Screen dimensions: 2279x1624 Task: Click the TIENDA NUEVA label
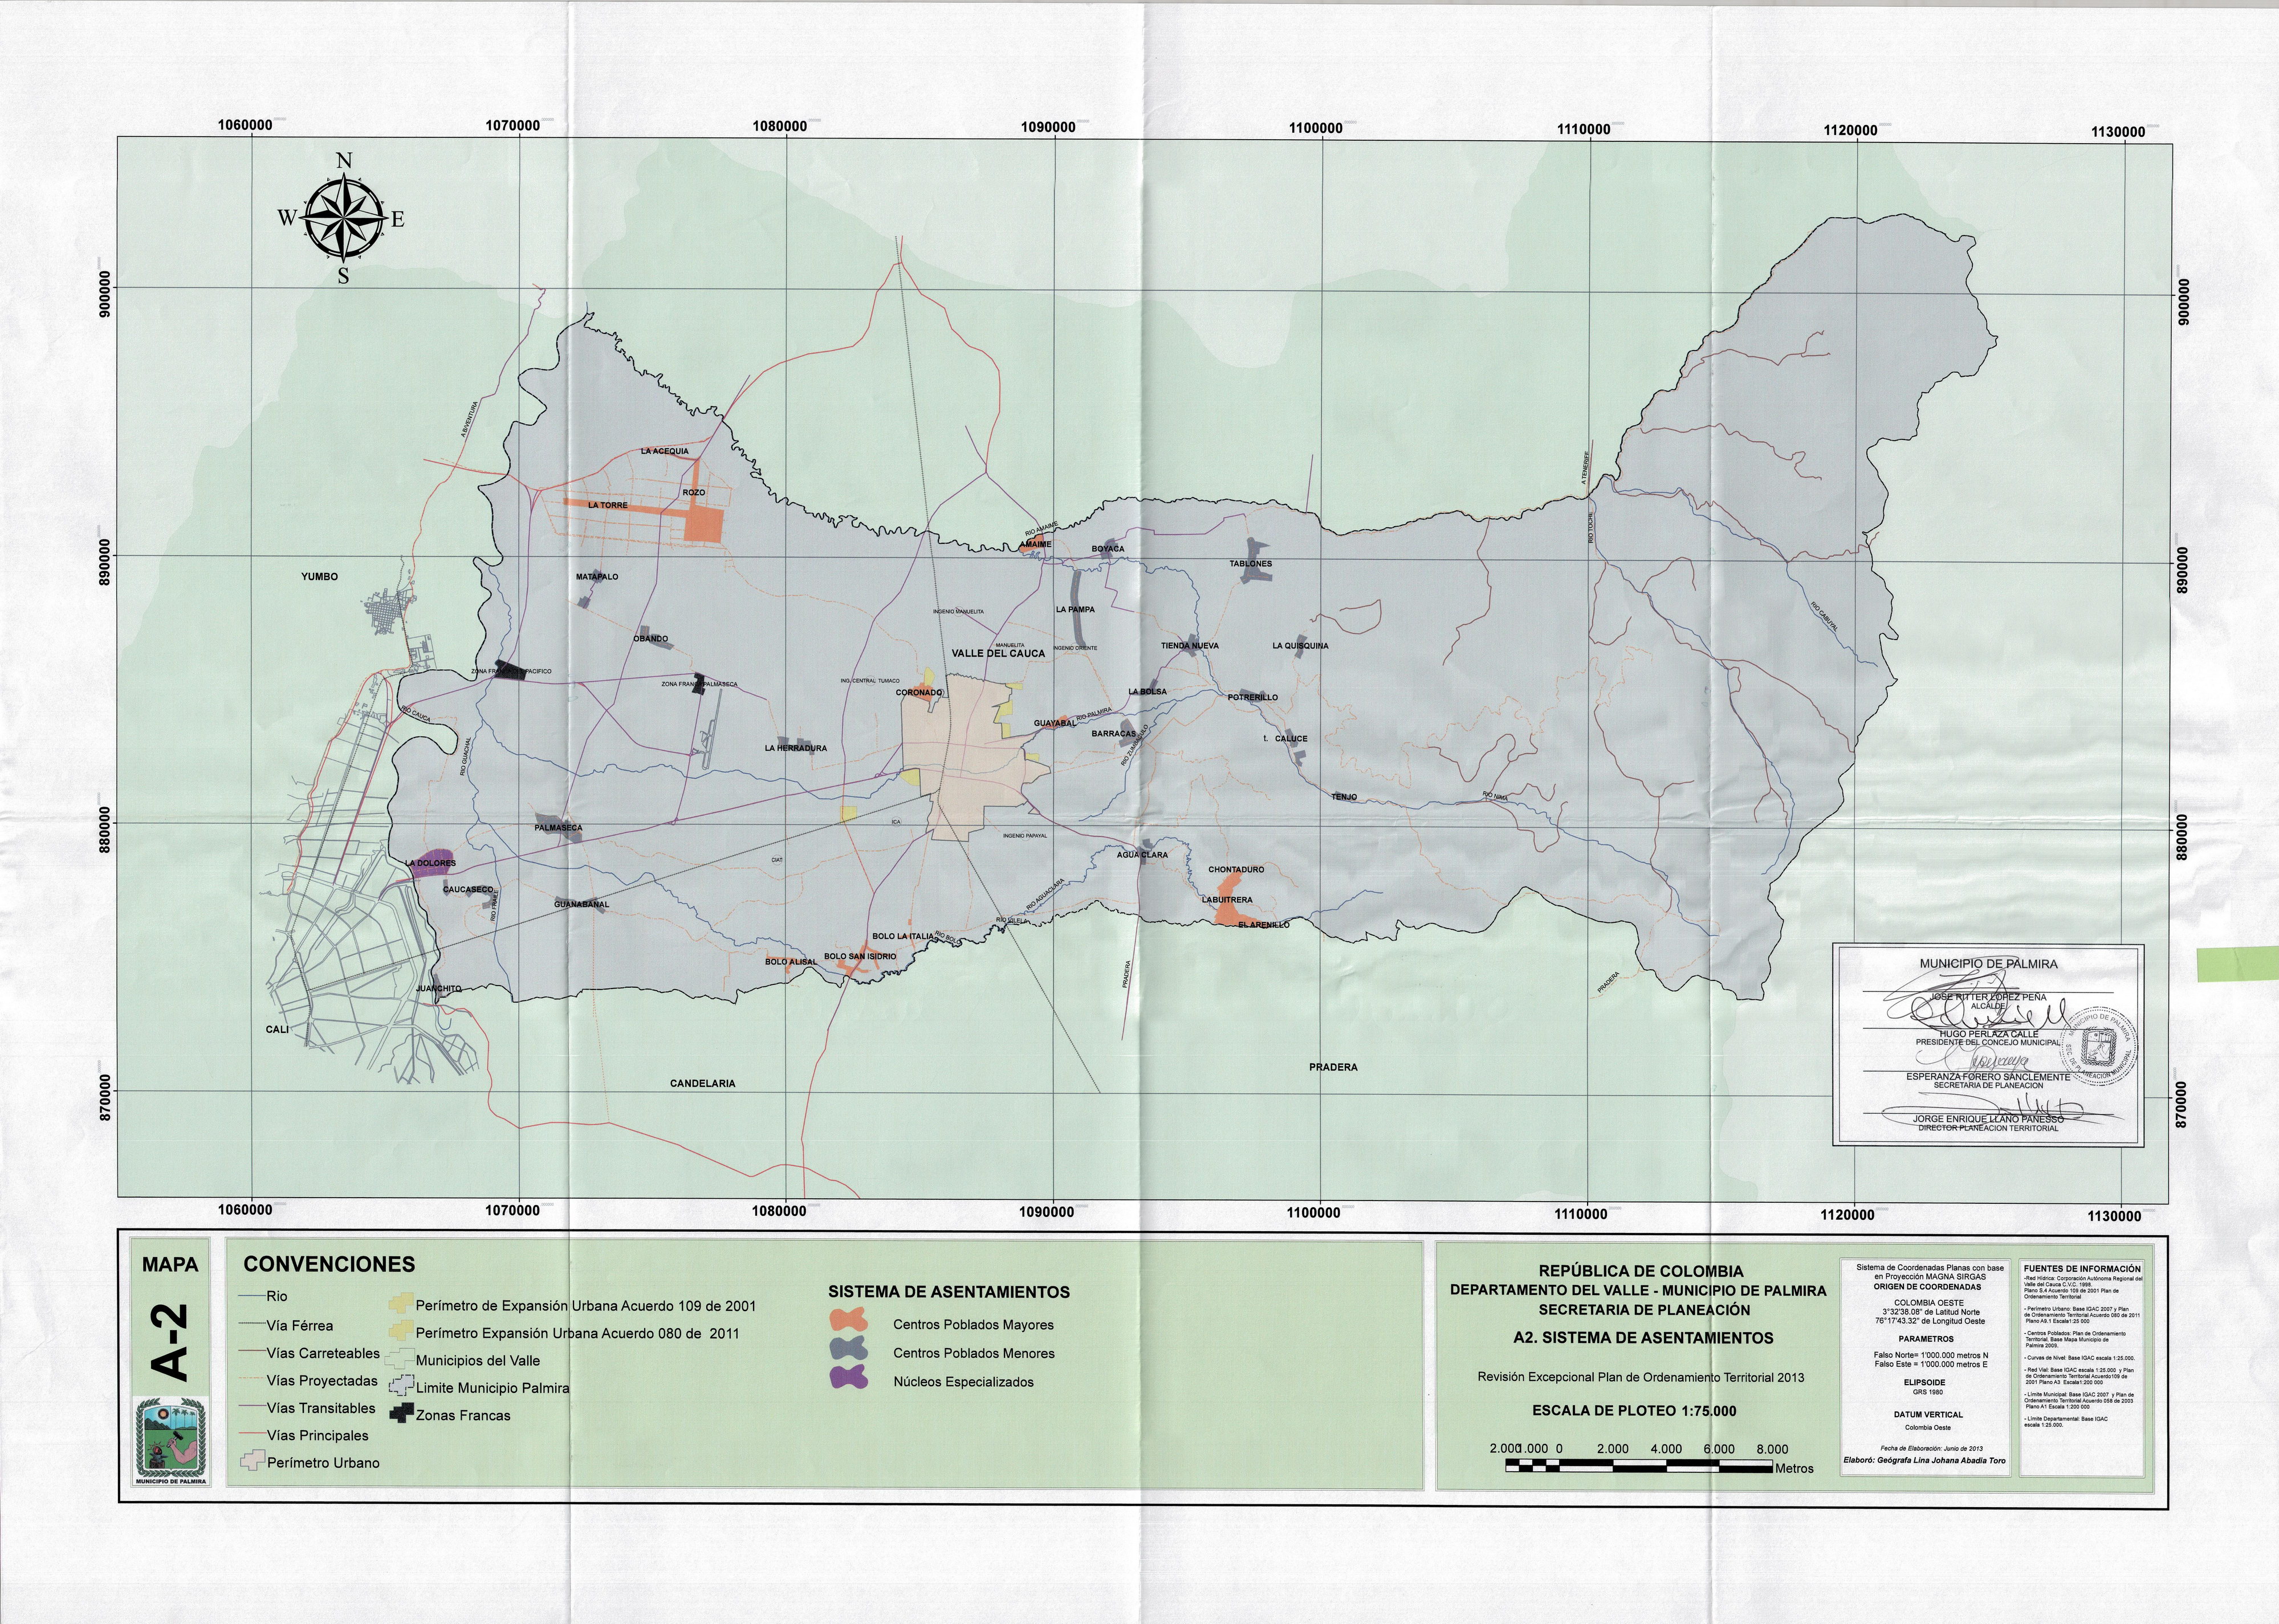click(1190, 646)
